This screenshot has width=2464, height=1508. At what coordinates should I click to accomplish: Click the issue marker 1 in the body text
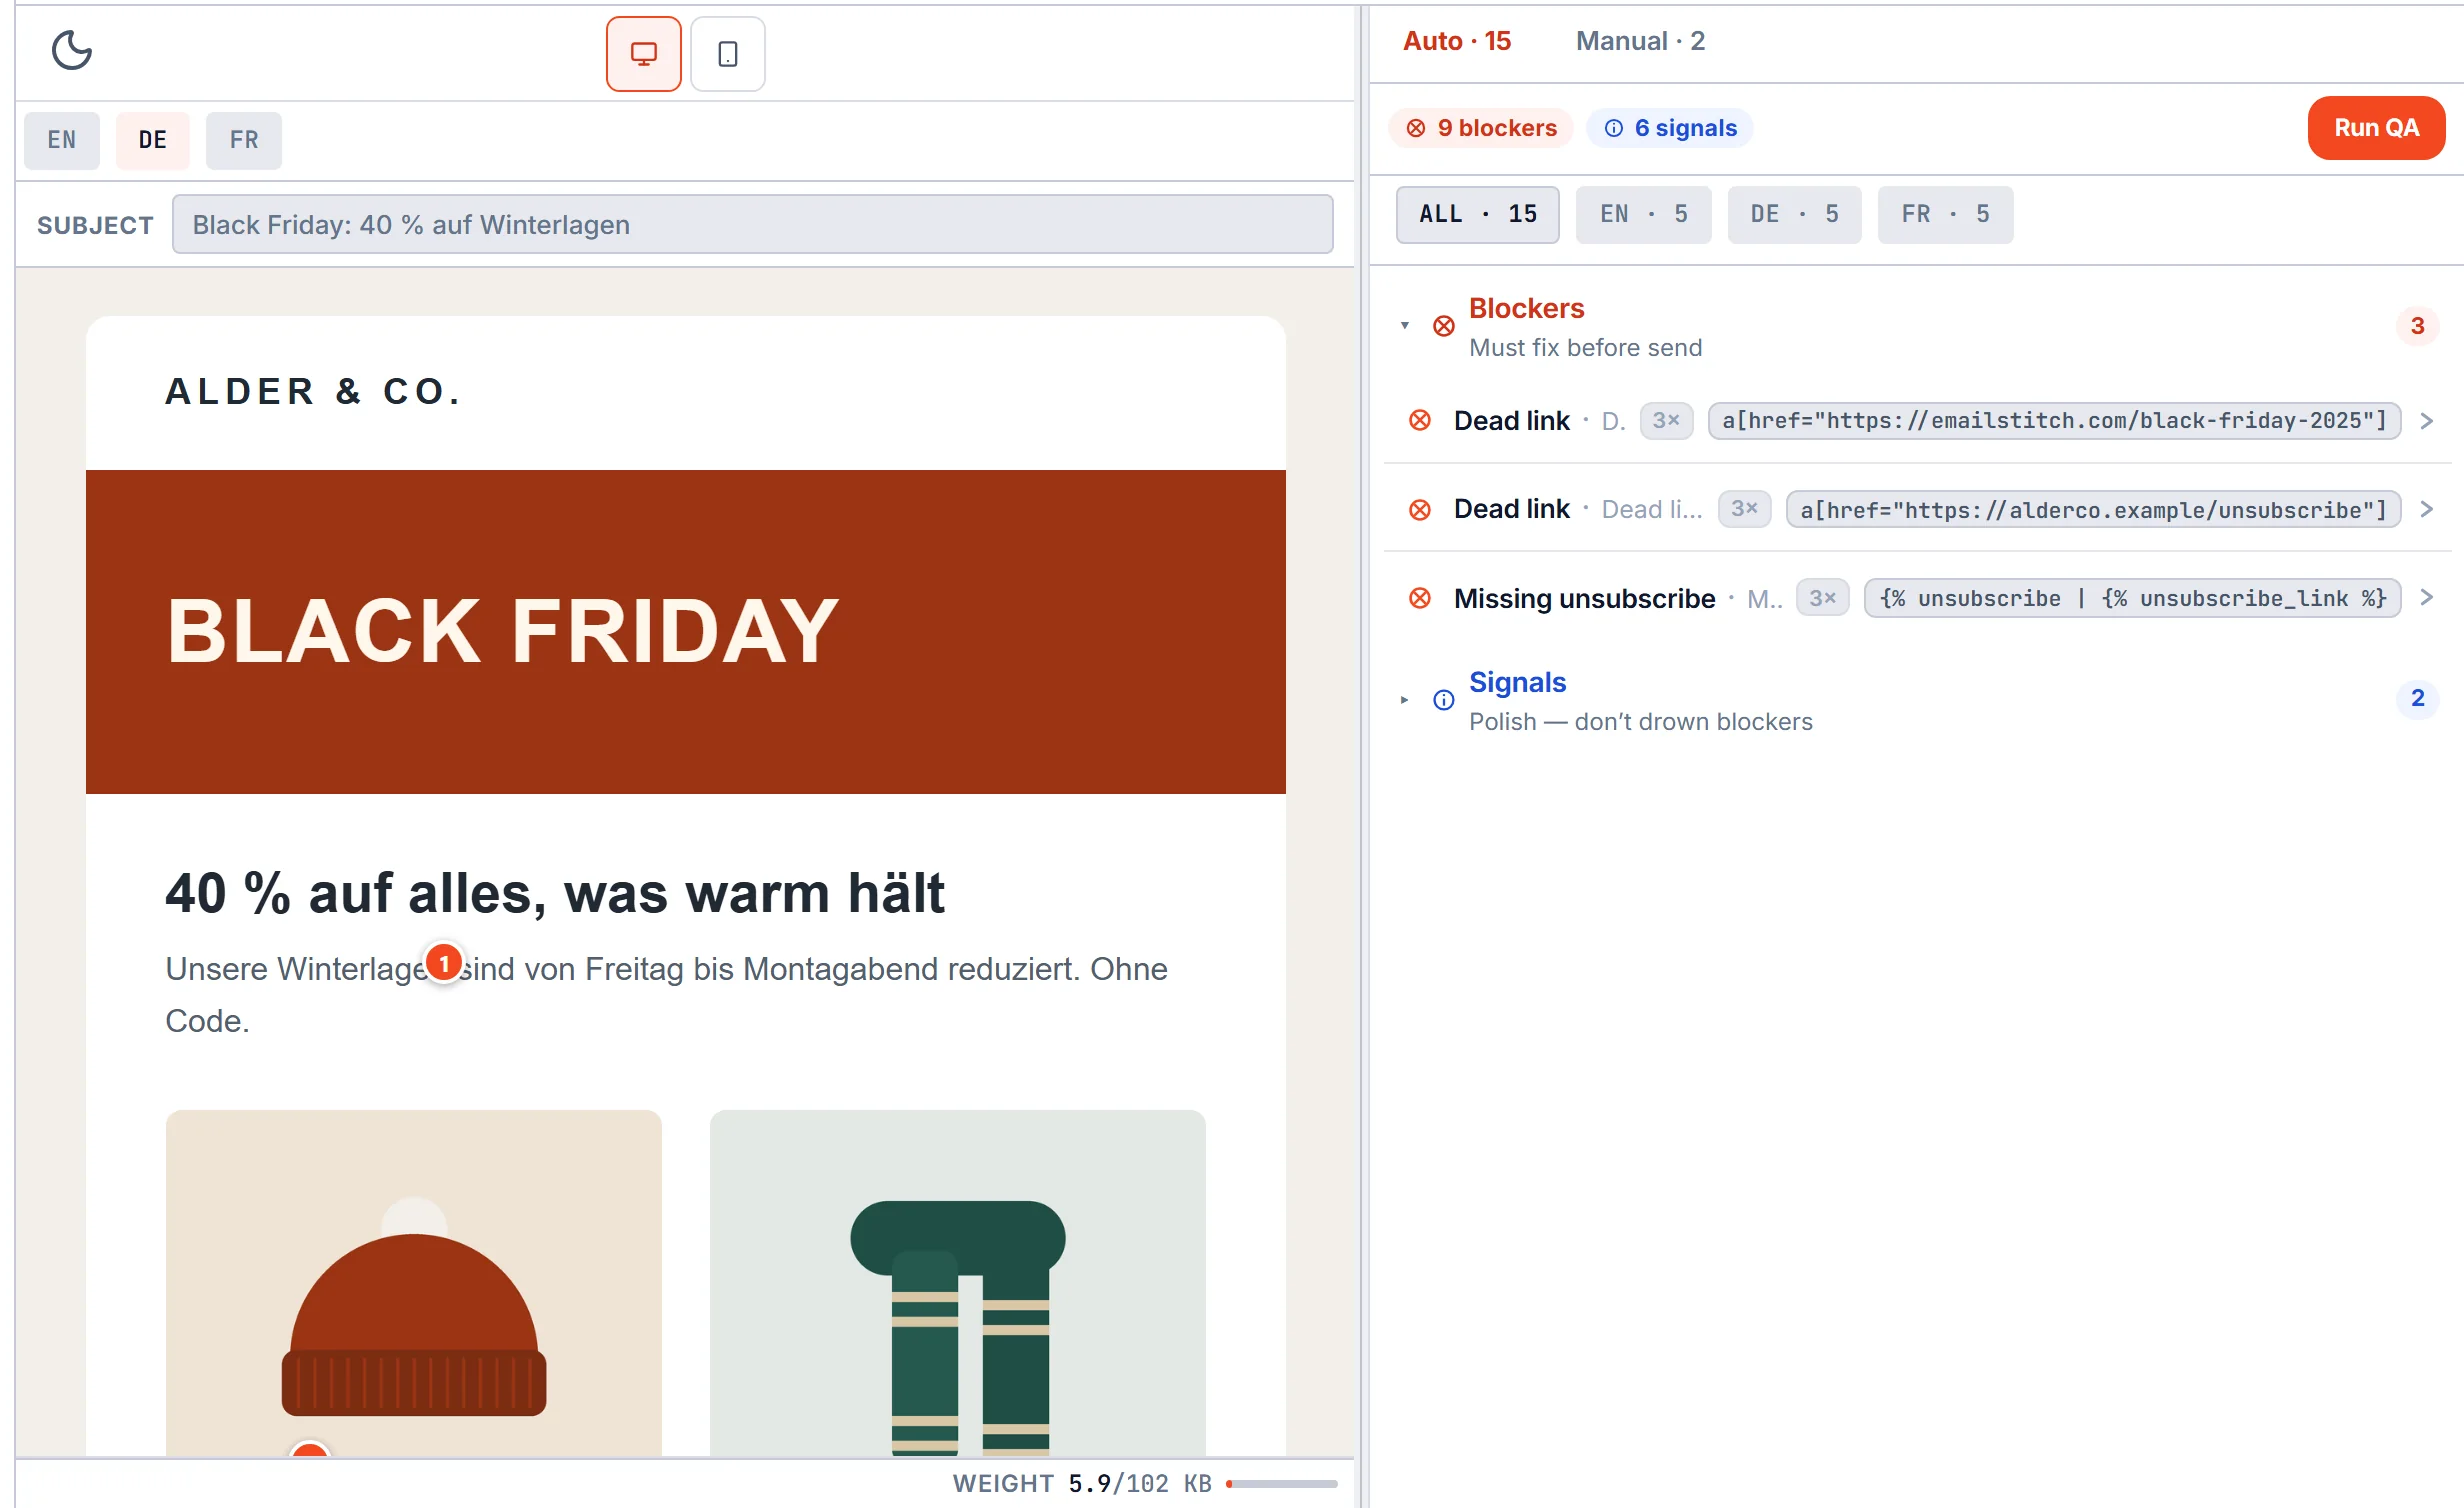point(444,963)
